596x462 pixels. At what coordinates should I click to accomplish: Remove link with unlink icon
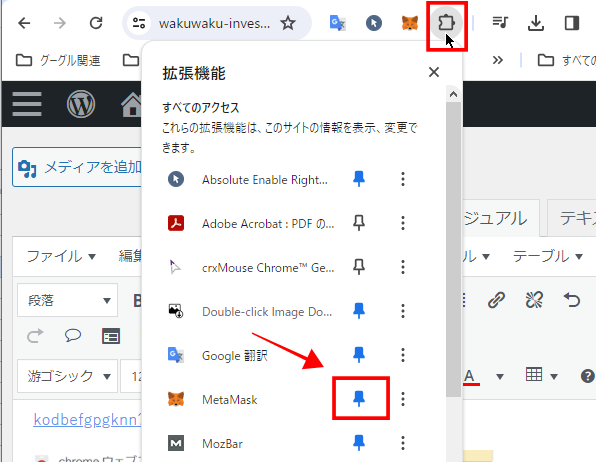point(534,300)
